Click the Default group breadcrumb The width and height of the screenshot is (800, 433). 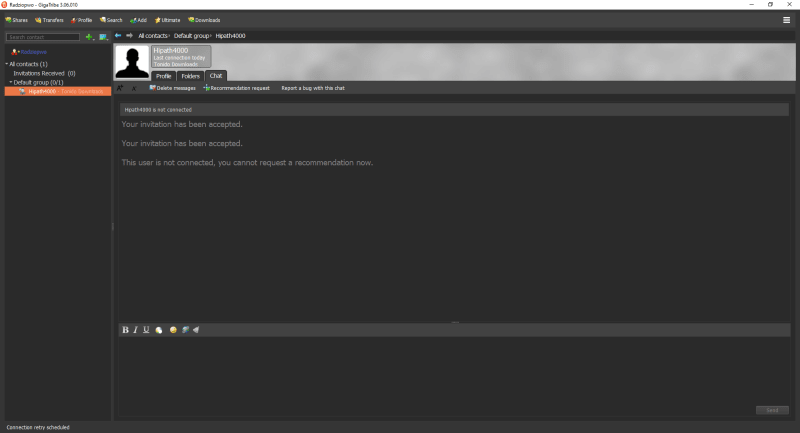191,36
